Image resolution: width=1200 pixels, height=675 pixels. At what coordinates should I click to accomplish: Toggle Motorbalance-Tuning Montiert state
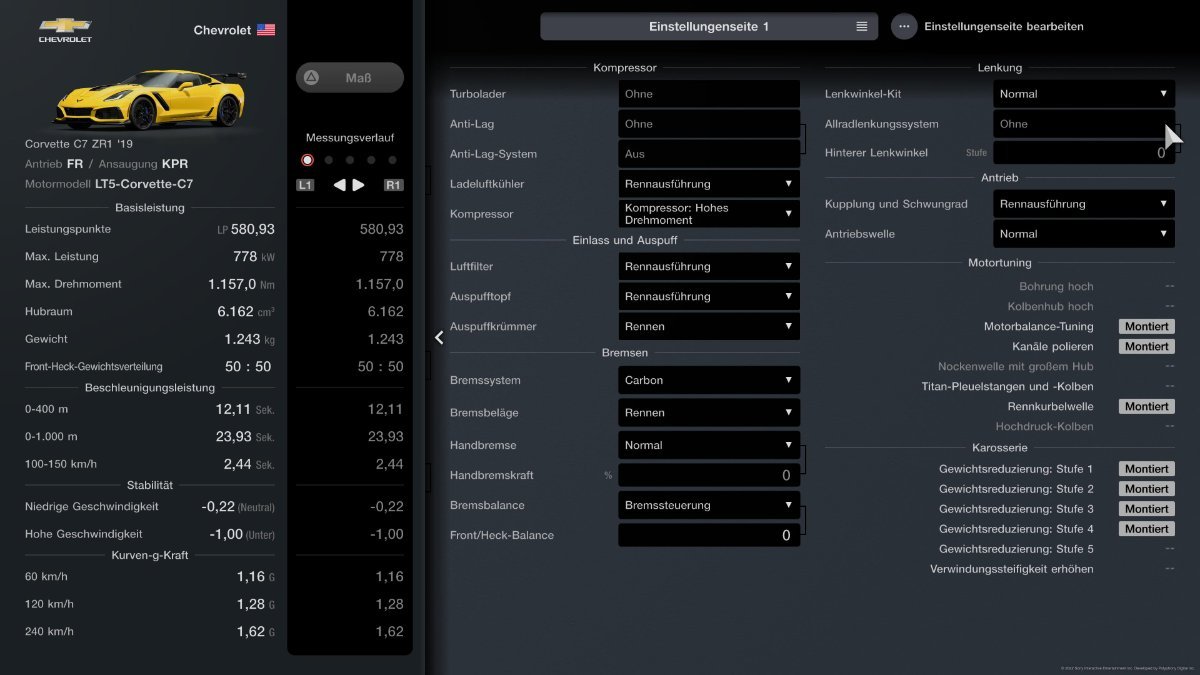pyautogui.click(x=1146, y=327)
